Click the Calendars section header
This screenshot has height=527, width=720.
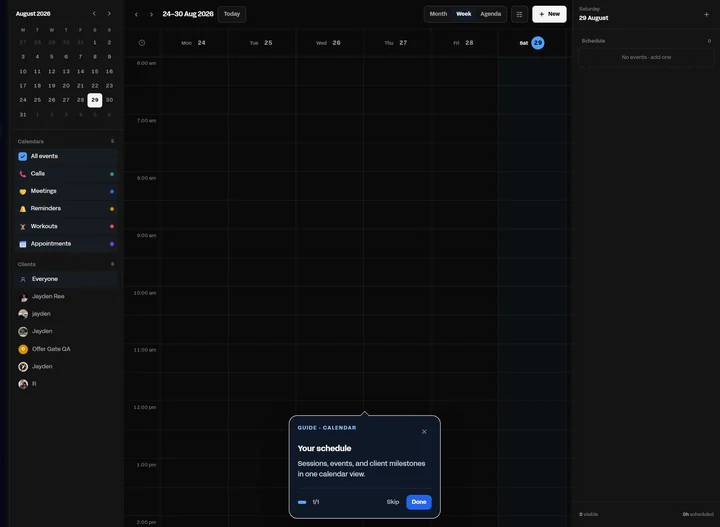[31, 141]
